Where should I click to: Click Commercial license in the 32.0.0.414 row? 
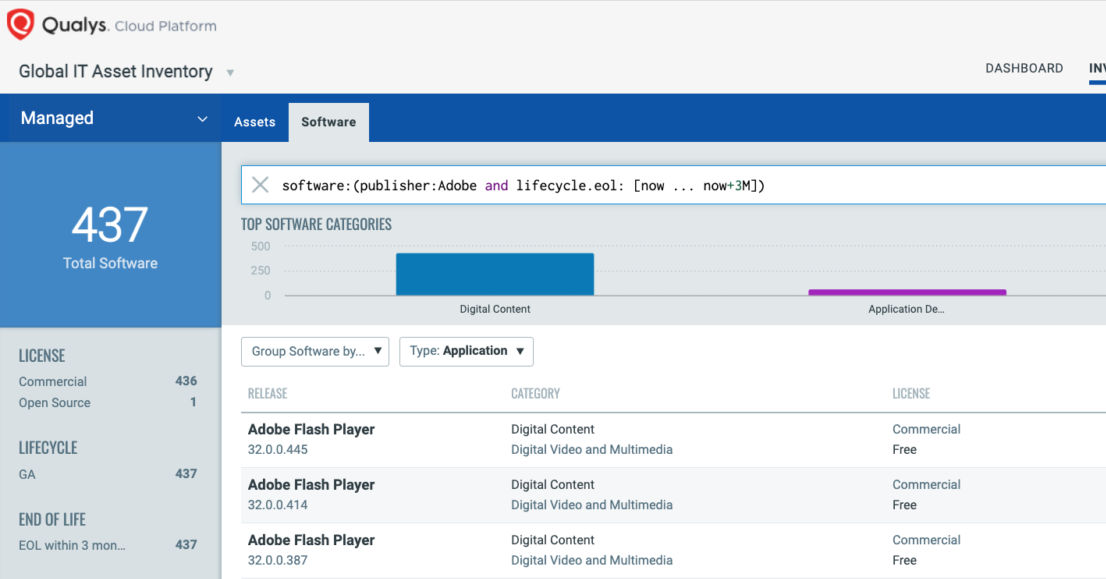pyautogui.click(x=926, y=485)
